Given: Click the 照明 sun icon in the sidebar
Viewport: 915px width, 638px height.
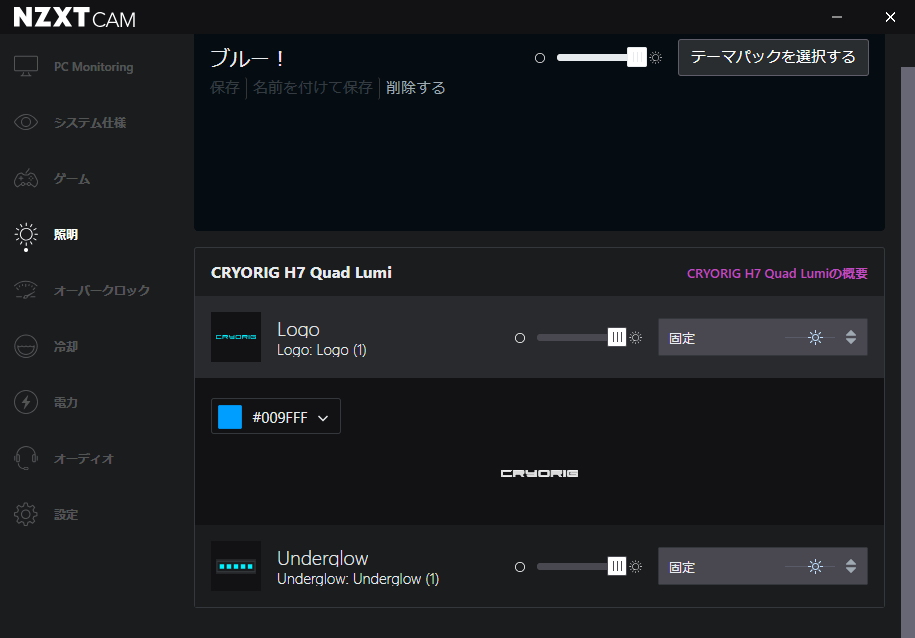Looking at the screenshot, I should (26, 234).
